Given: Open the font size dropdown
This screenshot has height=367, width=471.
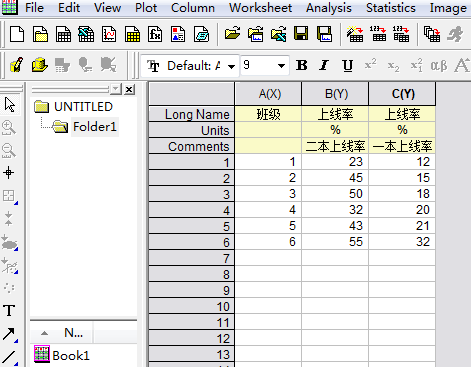Looking at the screenshot, I should coord(282,66).
